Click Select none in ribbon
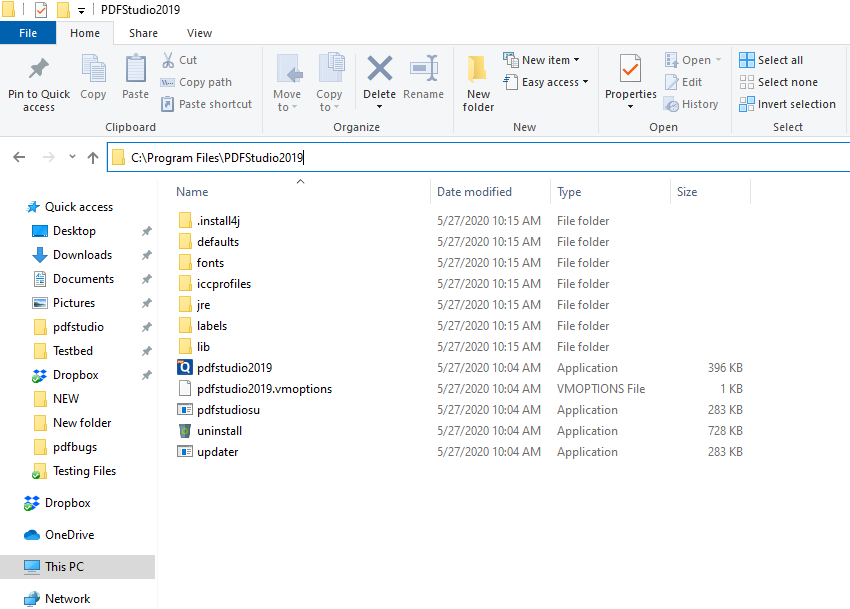Viewport: 850px width, 609px height. click(778, 82)
